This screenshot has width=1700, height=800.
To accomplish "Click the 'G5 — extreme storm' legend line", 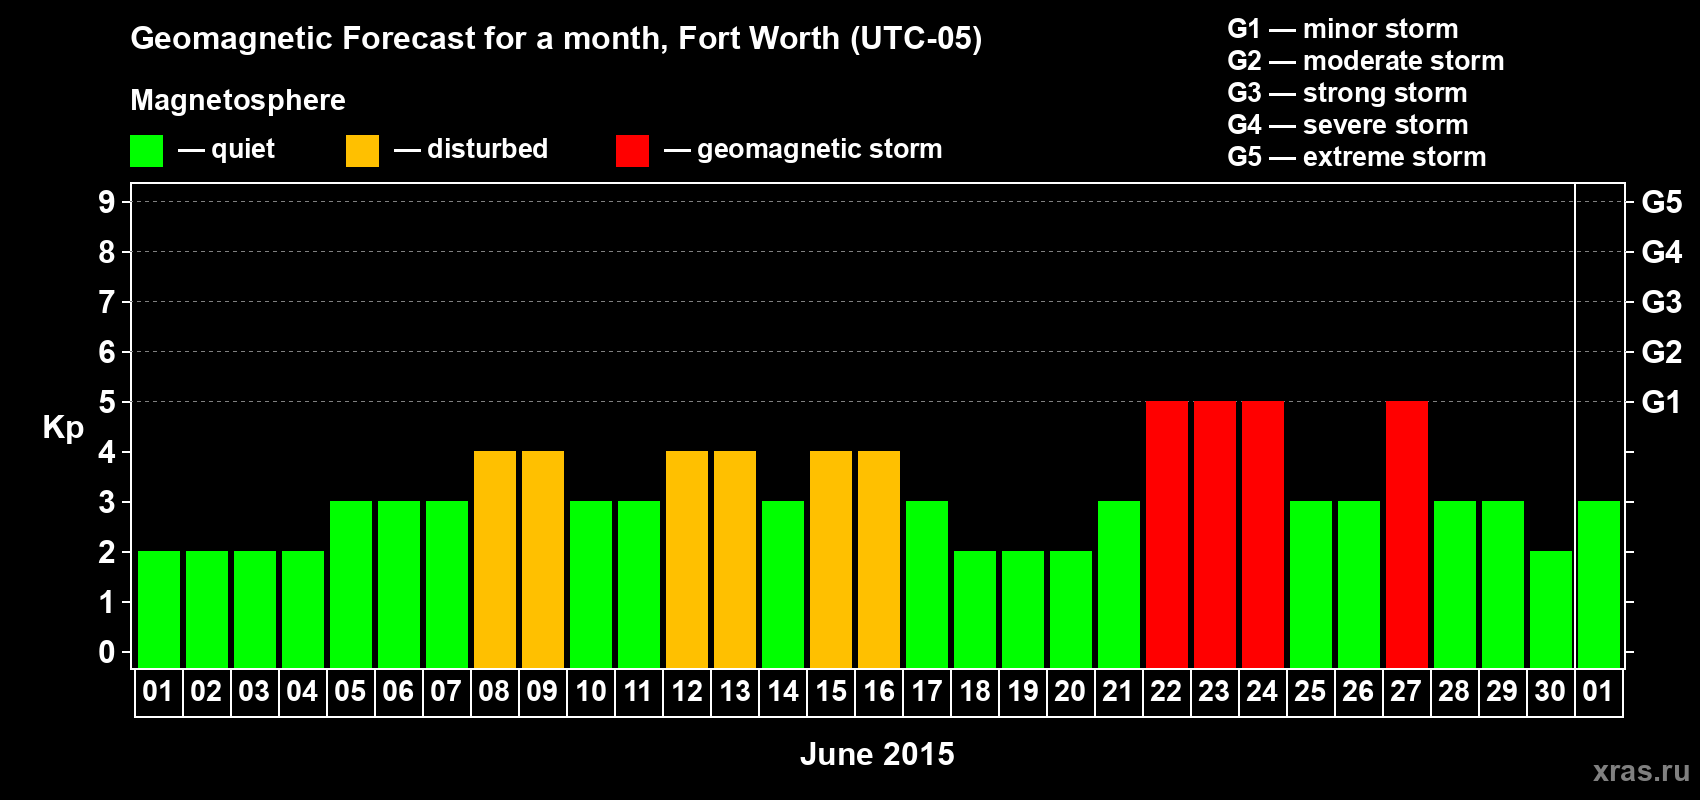I will (x=1356, y=157).
